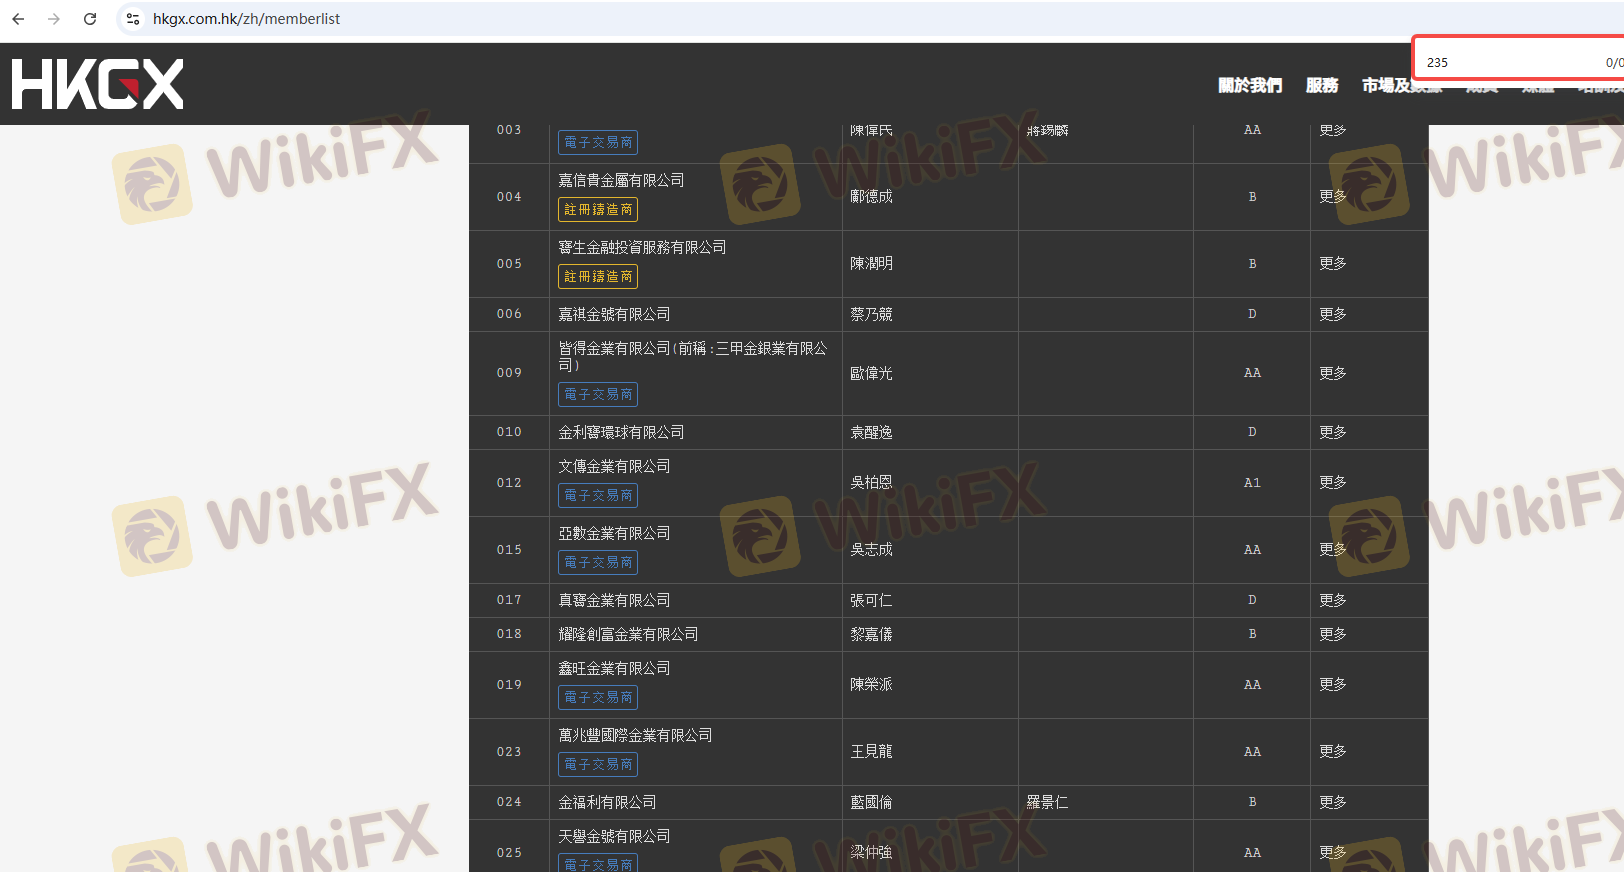Reload the page with the refresh icon
The image size is (1624, 872).
pyautogui.click(x=90, y=19)
